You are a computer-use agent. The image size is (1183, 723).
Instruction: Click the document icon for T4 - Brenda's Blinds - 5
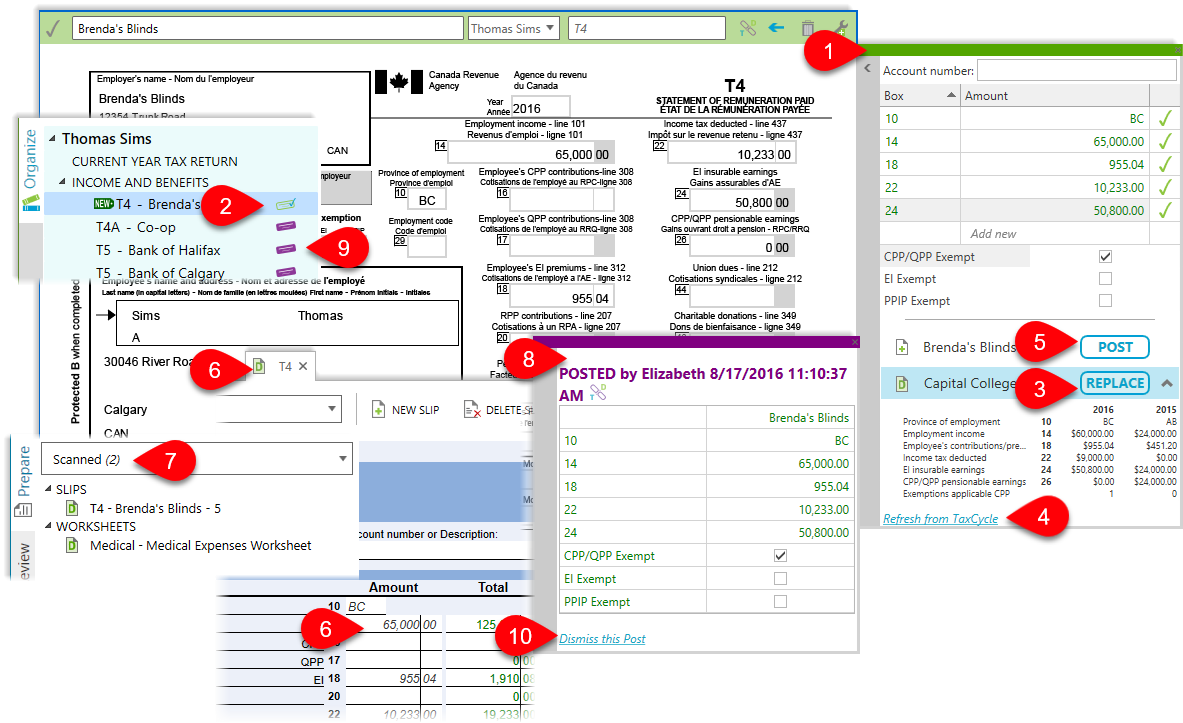[x=72, y=508]
